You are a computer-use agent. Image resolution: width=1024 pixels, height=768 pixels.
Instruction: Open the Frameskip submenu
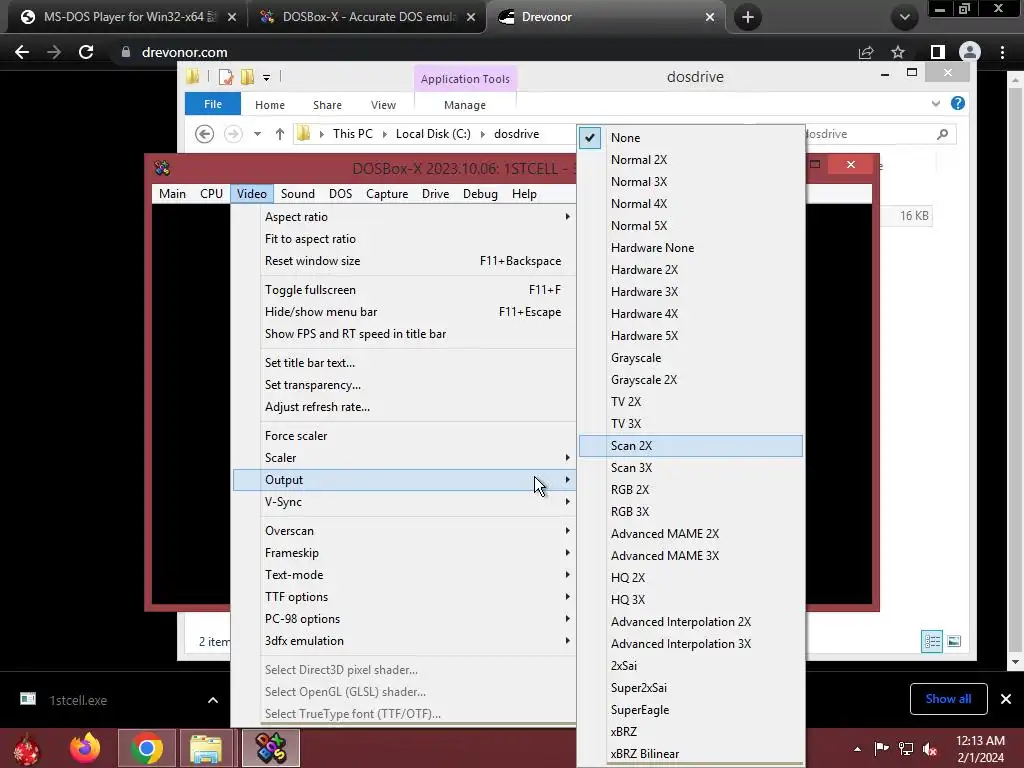(x=404, y=553)
